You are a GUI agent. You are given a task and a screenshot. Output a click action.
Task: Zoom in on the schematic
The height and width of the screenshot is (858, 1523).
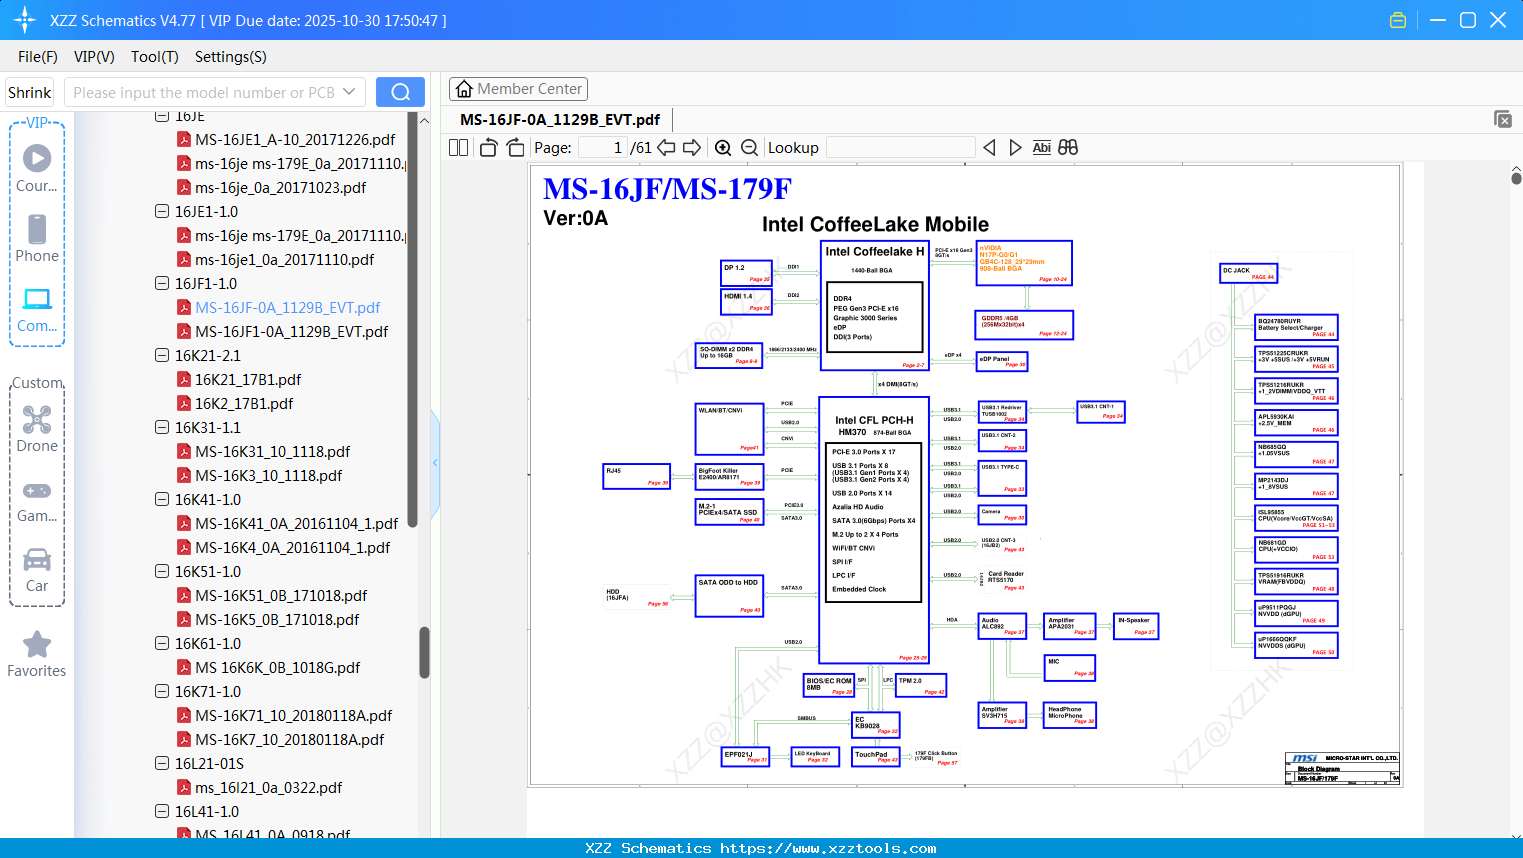(723, 147)
